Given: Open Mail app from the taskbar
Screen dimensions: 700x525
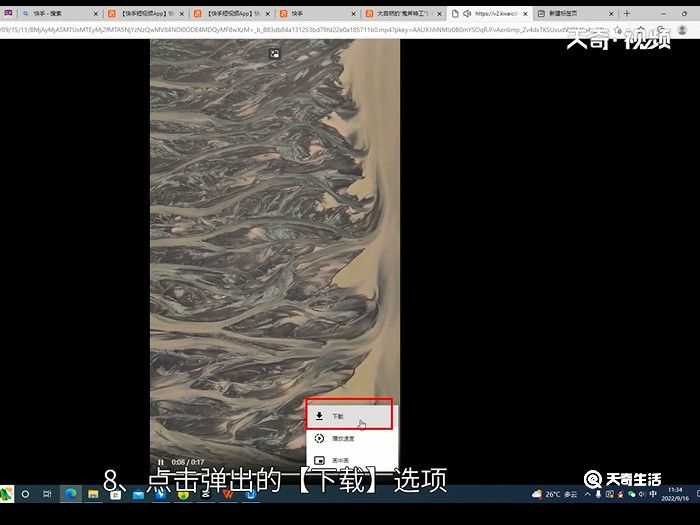Looking at the screenshot, I should tap(138, 494).
